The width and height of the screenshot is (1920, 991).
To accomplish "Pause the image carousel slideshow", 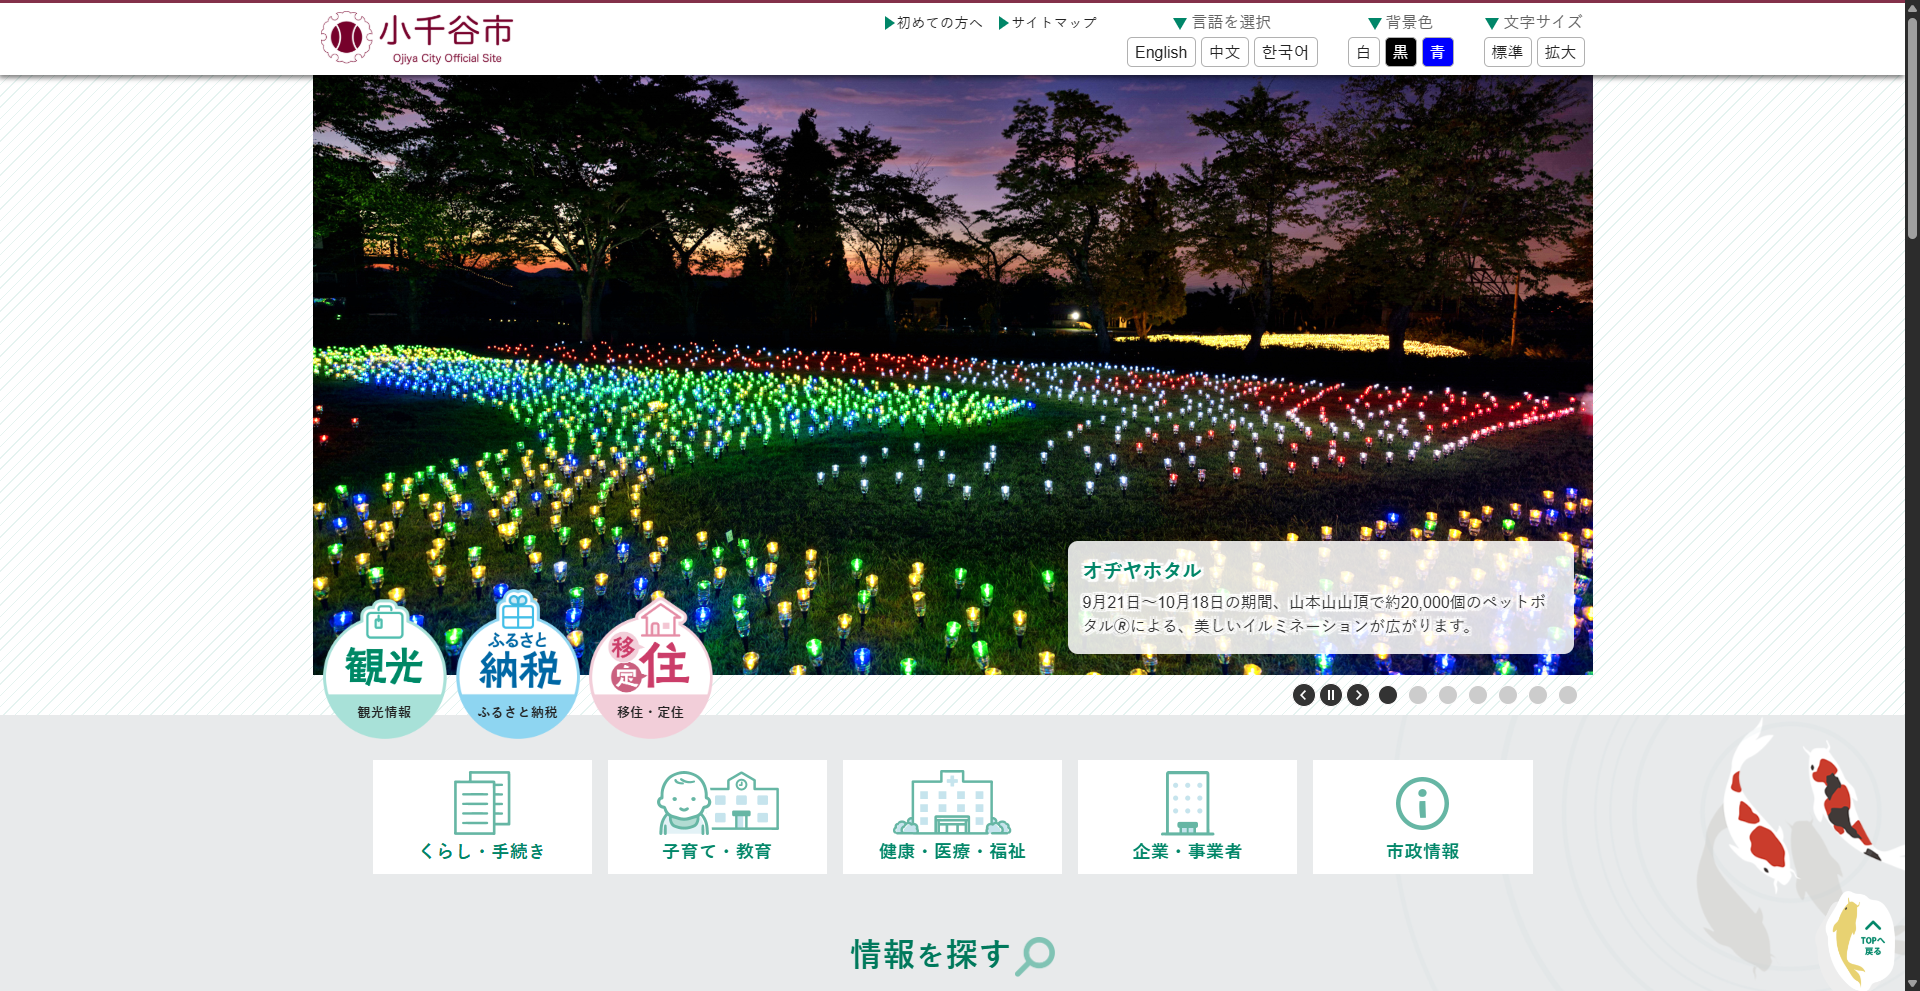I will coord(1331,695).
